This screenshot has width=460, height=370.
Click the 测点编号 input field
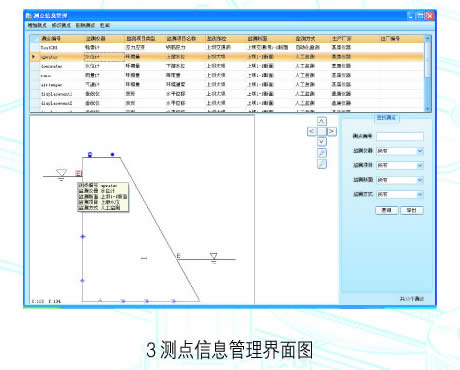[x=400, y=136]
